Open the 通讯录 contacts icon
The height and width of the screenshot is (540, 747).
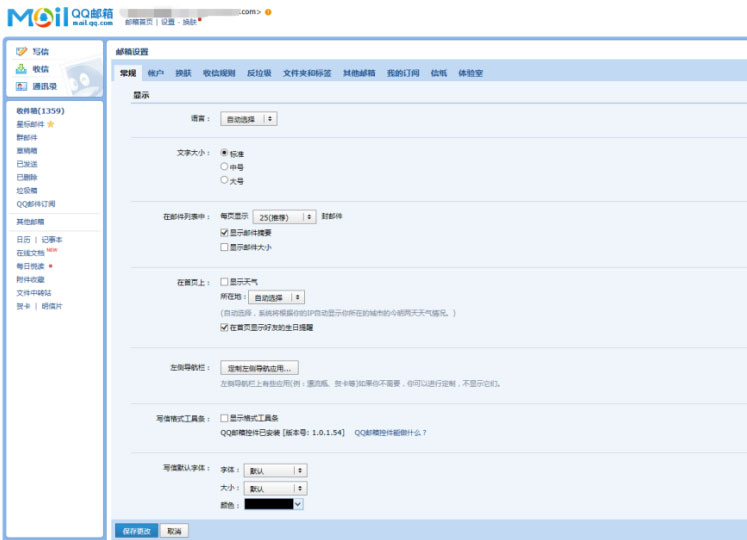[x=22, y=86]
